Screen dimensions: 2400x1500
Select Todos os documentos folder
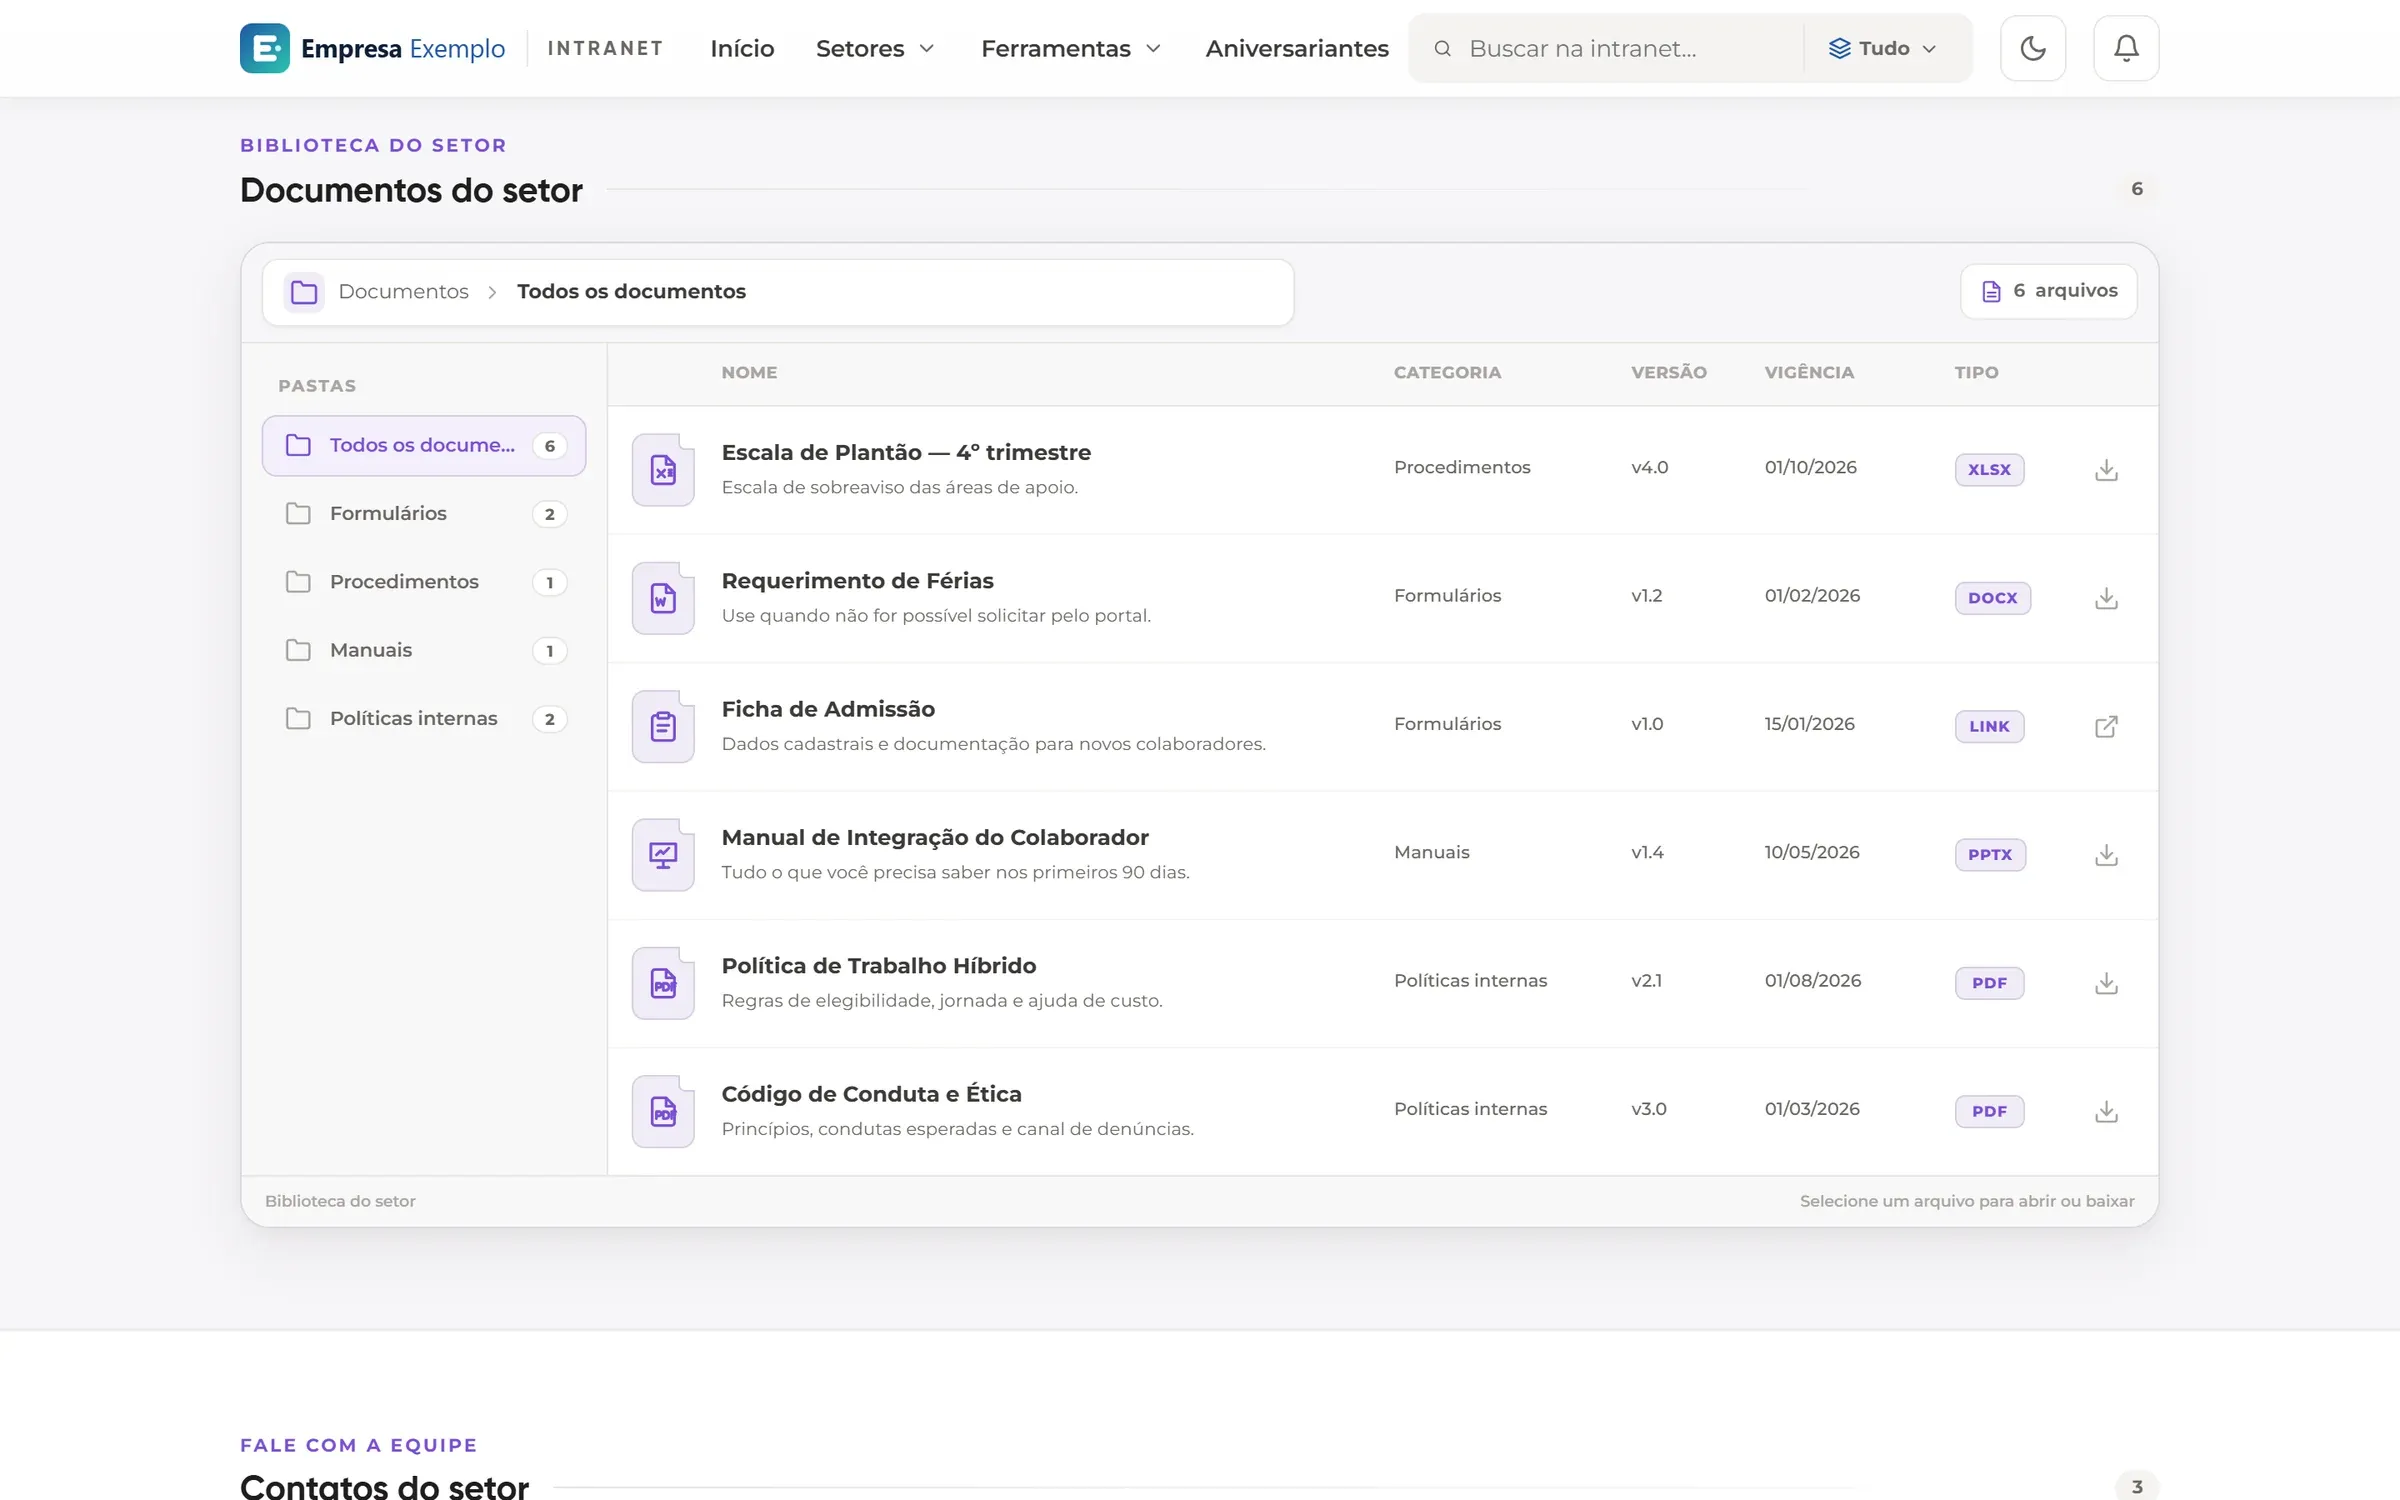click(x=424, y=445)
